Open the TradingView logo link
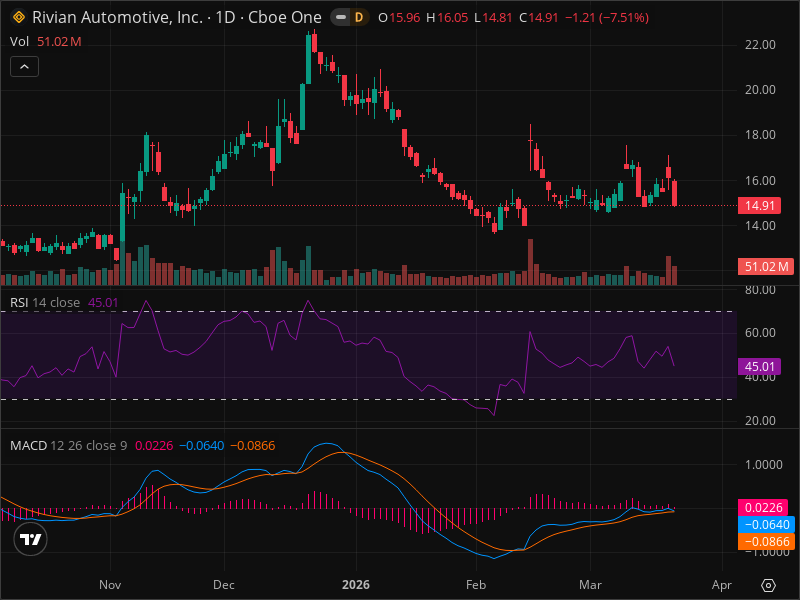Viewport: 800px width, 600px height. [x=31, y=539]
